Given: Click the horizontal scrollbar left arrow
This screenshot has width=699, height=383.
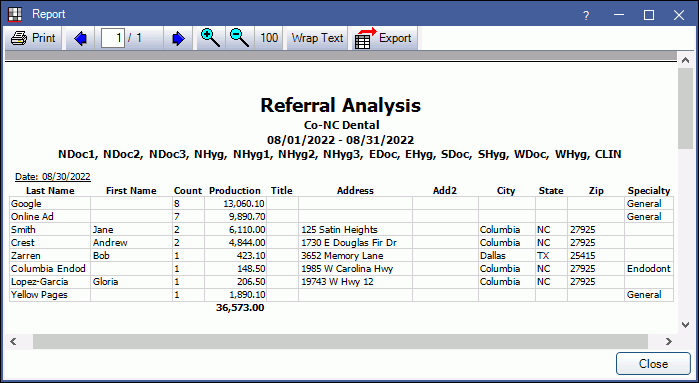Looking at the screenshot, I should [13, 342].
